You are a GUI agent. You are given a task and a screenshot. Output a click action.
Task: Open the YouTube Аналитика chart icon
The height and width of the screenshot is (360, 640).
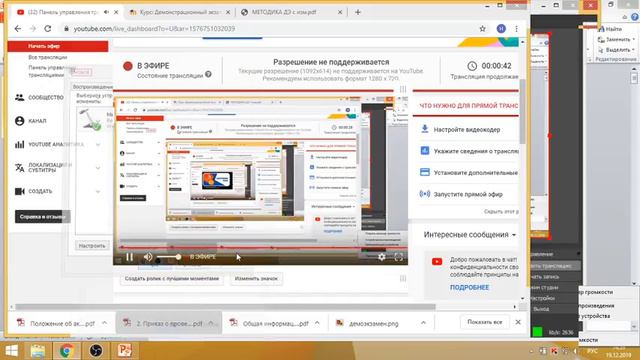click(x=20, y=144)
